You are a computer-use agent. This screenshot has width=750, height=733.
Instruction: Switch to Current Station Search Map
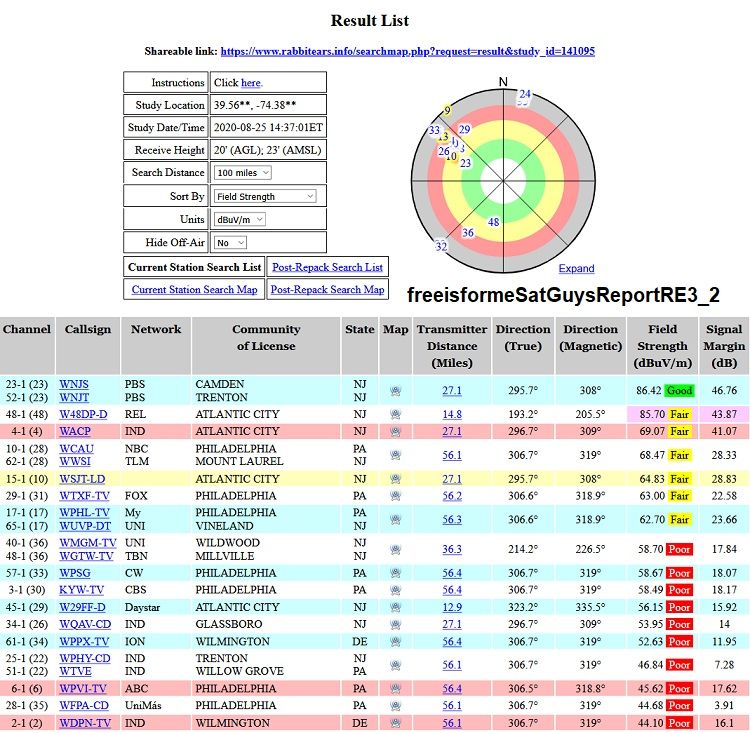(194, 290)
